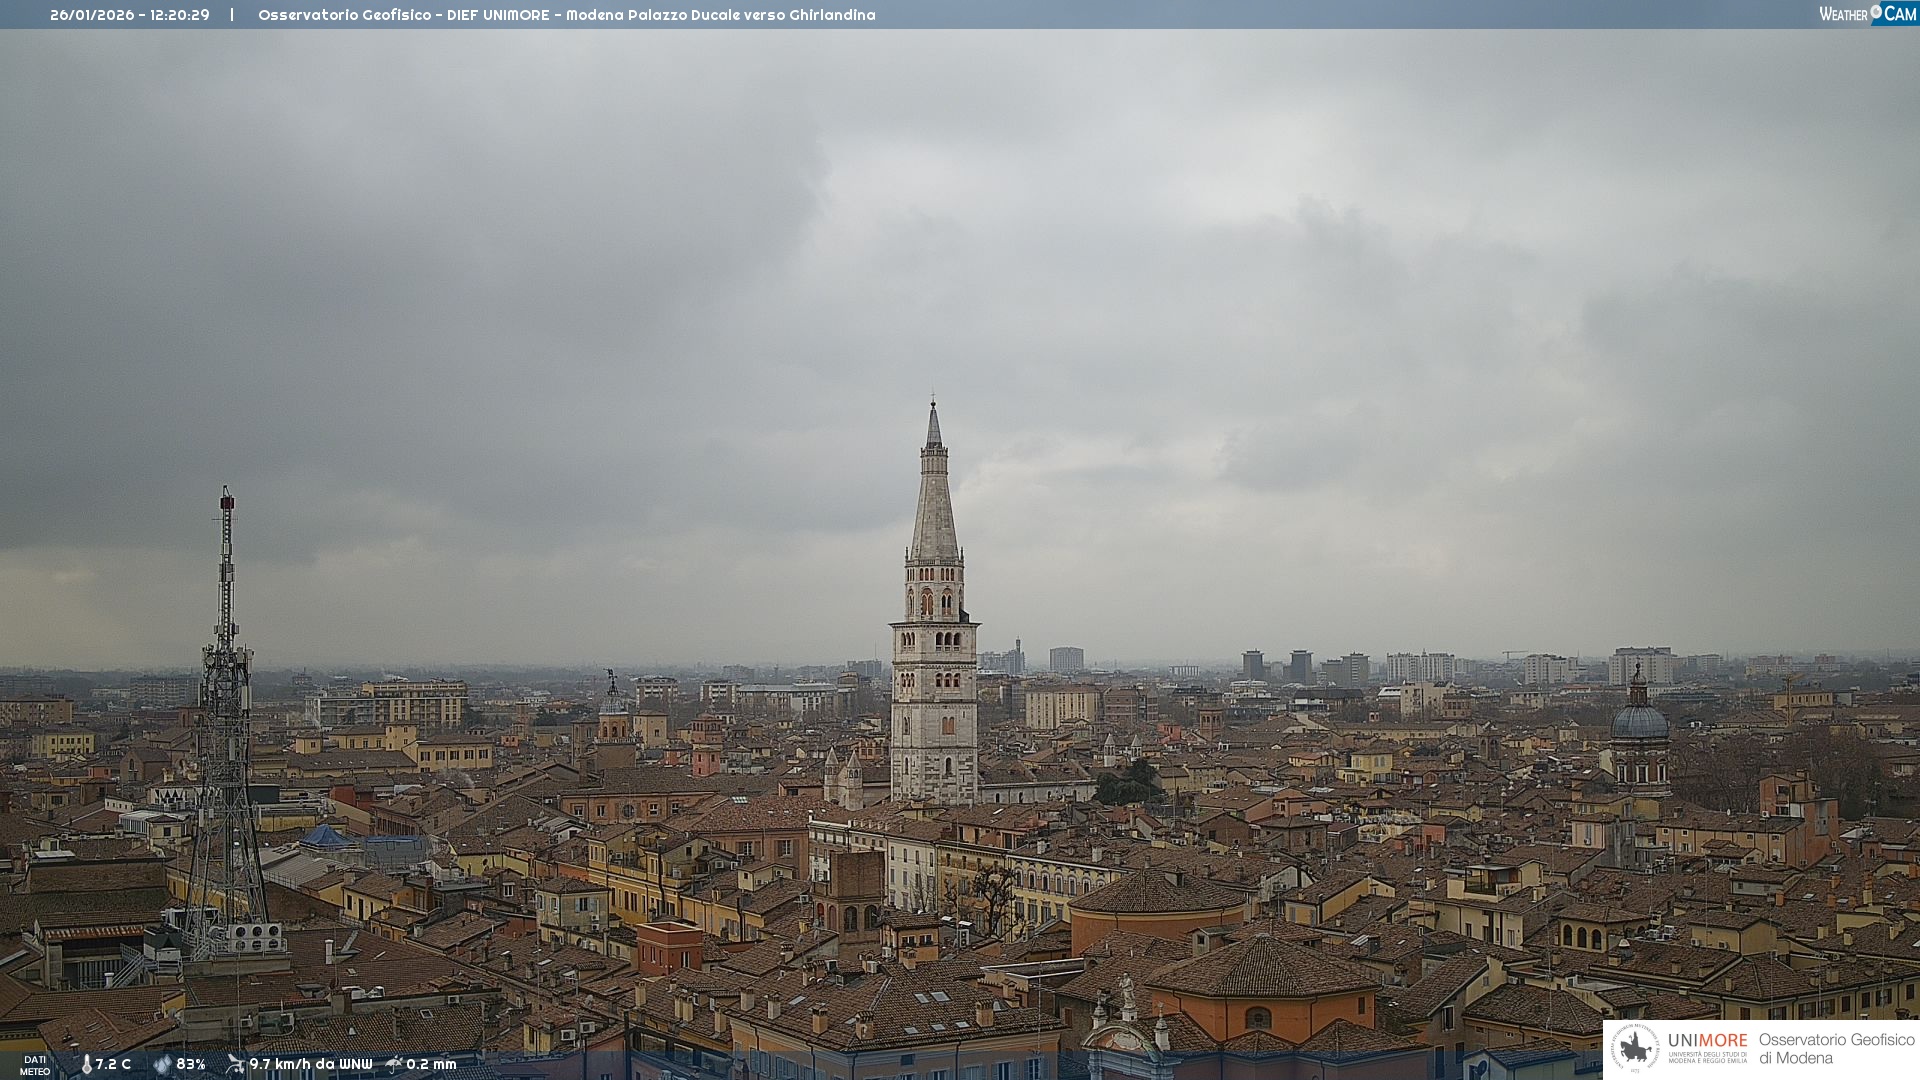Click the WeatherCam camera lens icon
This screenshot has height=1080, width=1920.
click(x=1876, y=12)
